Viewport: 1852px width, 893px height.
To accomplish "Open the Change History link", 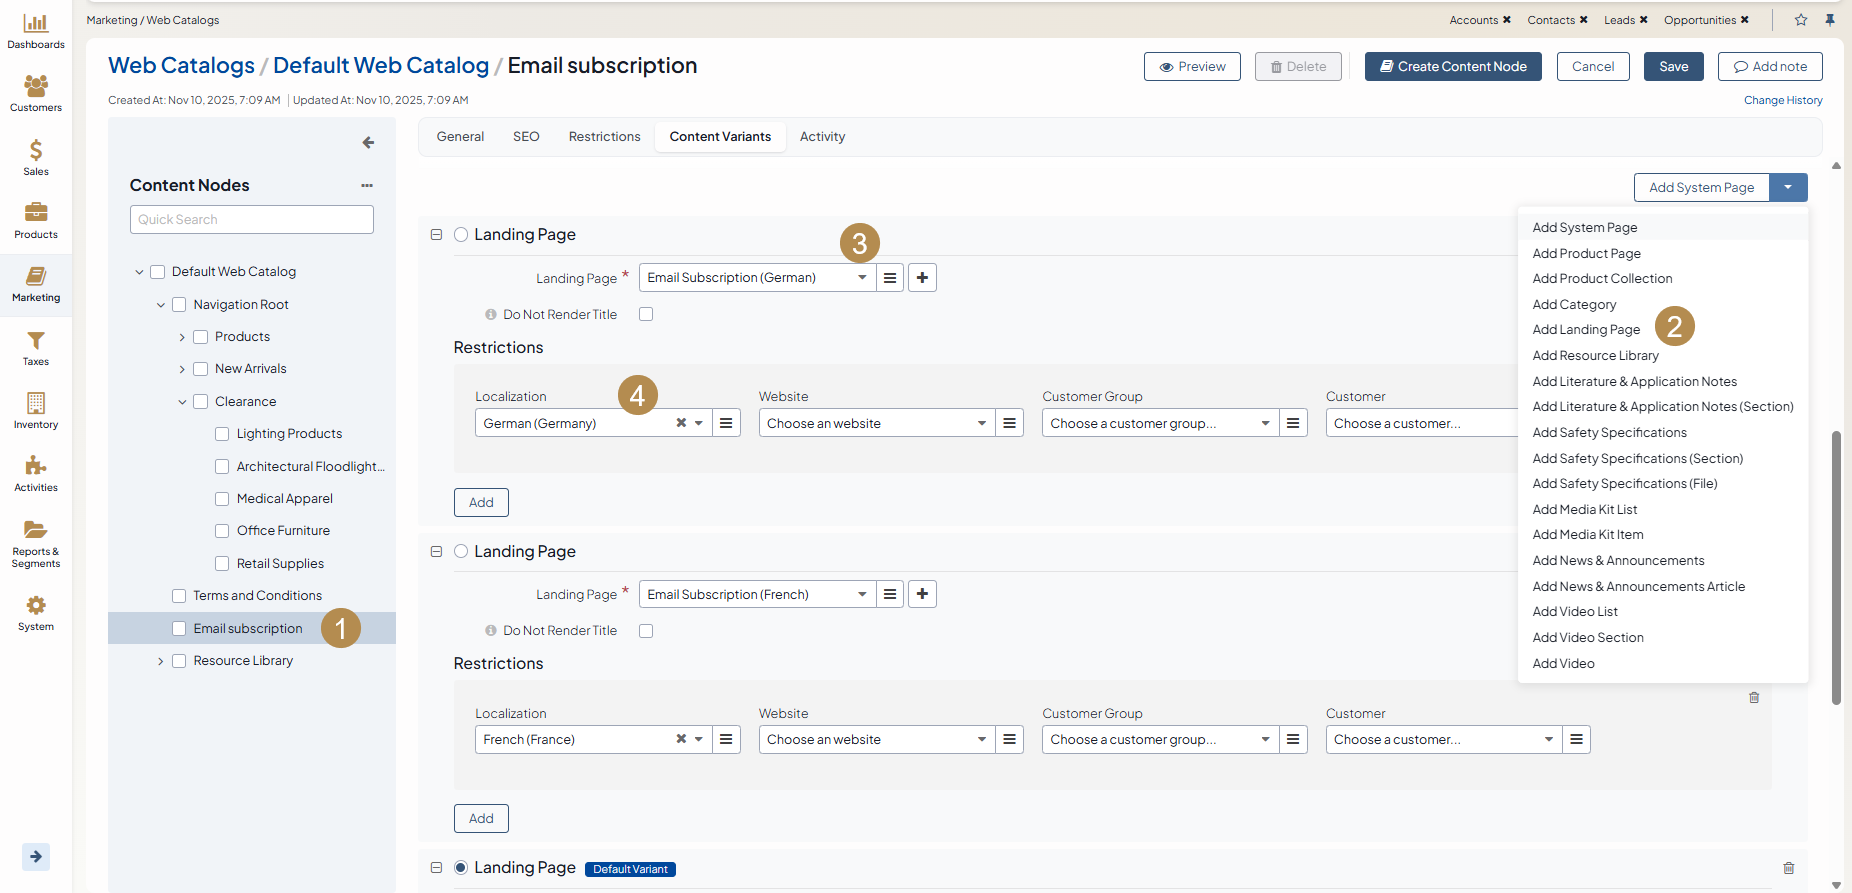I will pos(1782,100).
